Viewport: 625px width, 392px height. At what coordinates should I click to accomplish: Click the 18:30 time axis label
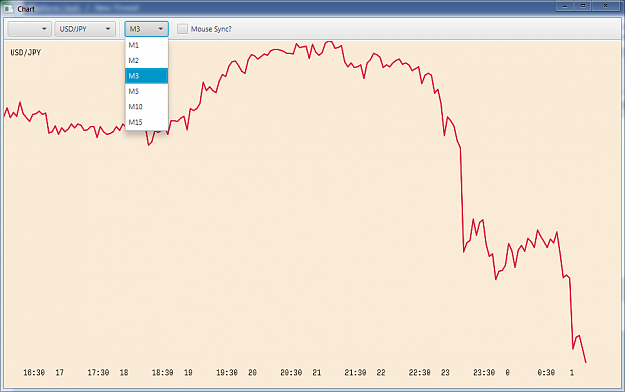(162, 372)
